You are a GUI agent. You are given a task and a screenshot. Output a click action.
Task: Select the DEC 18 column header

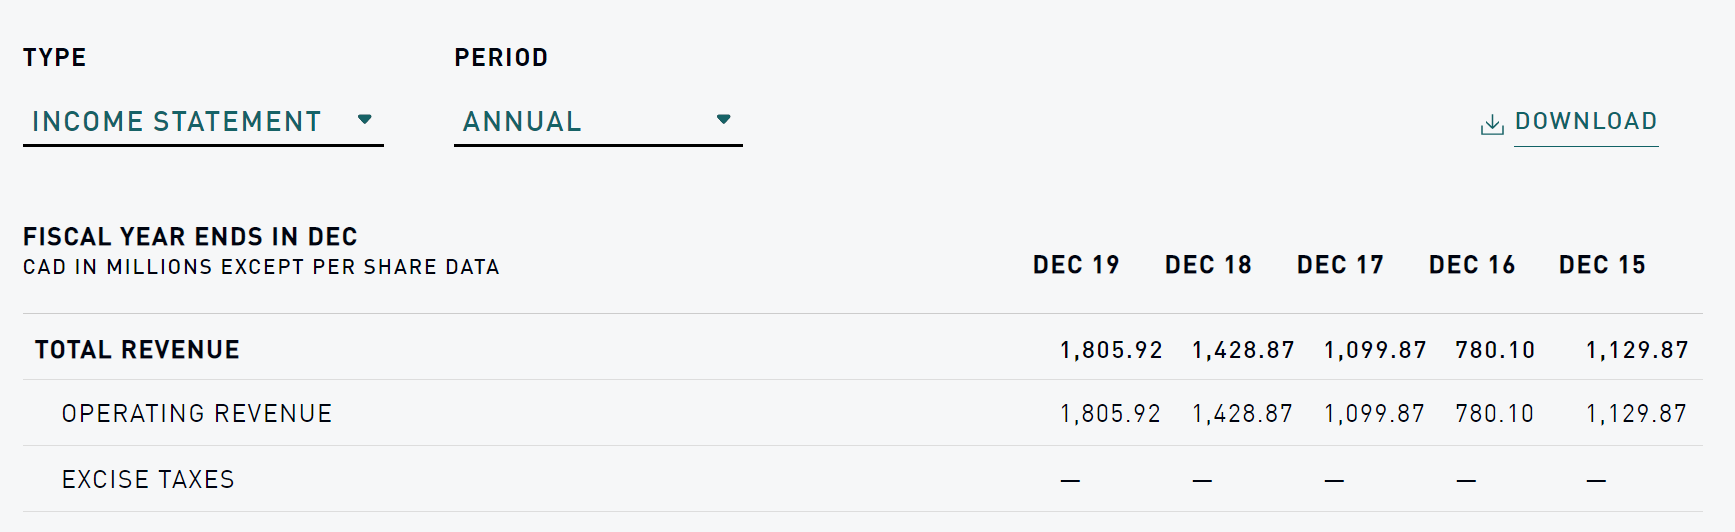click(1208, 265)
